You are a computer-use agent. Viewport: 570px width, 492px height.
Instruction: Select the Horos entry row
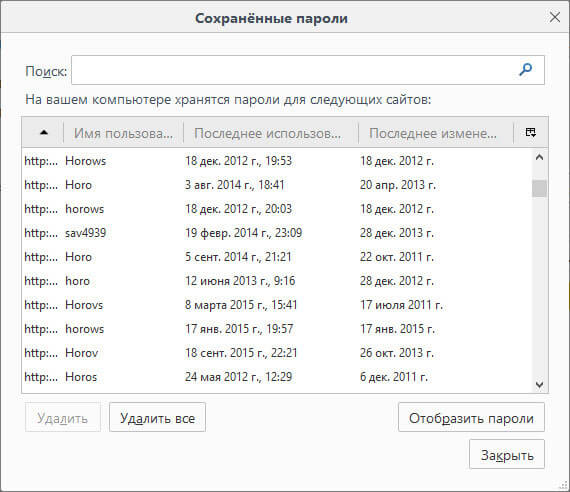point(276,377)
